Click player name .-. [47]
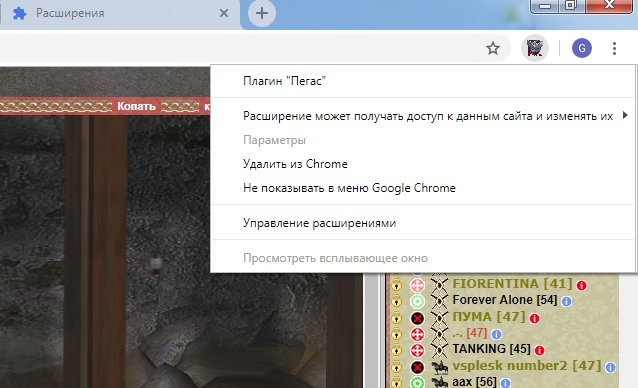 (470, 333)
